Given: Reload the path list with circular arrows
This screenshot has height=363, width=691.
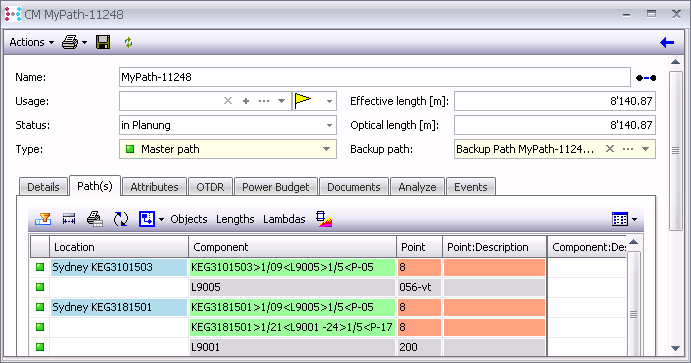Looking at the screenshot, I should tap(121, 219).
